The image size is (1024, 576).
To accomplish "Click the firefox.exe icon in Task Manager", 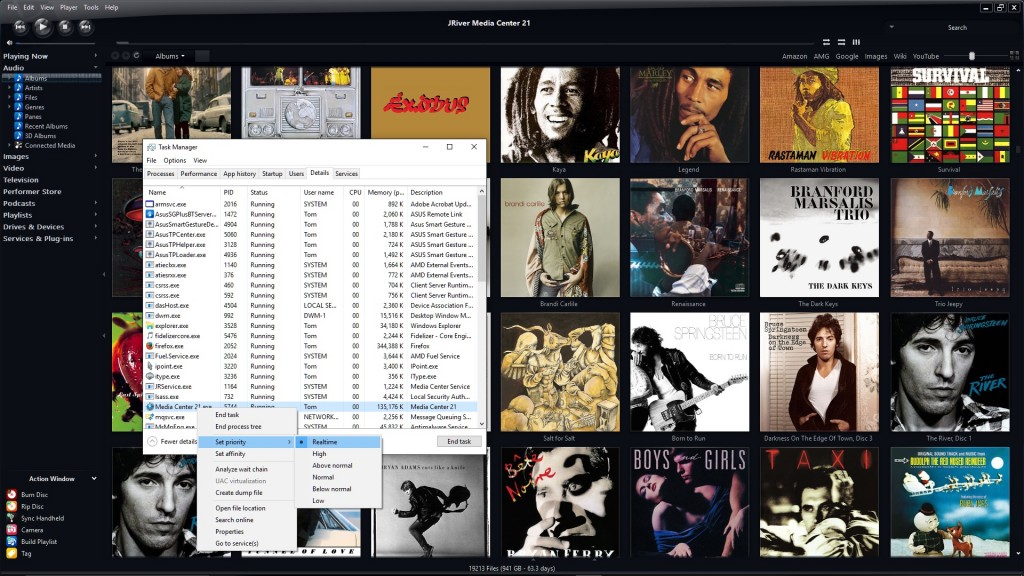I will click(150, 345).
